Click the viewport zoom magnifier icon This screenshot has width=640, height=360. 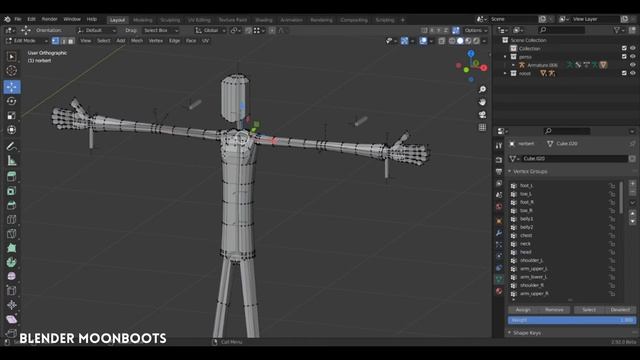click(482, 89)
